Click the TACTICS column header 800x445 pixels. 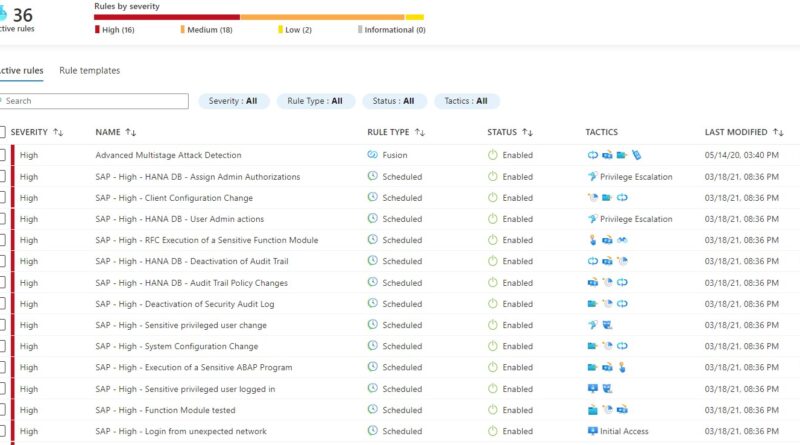[x=602, y=132]
